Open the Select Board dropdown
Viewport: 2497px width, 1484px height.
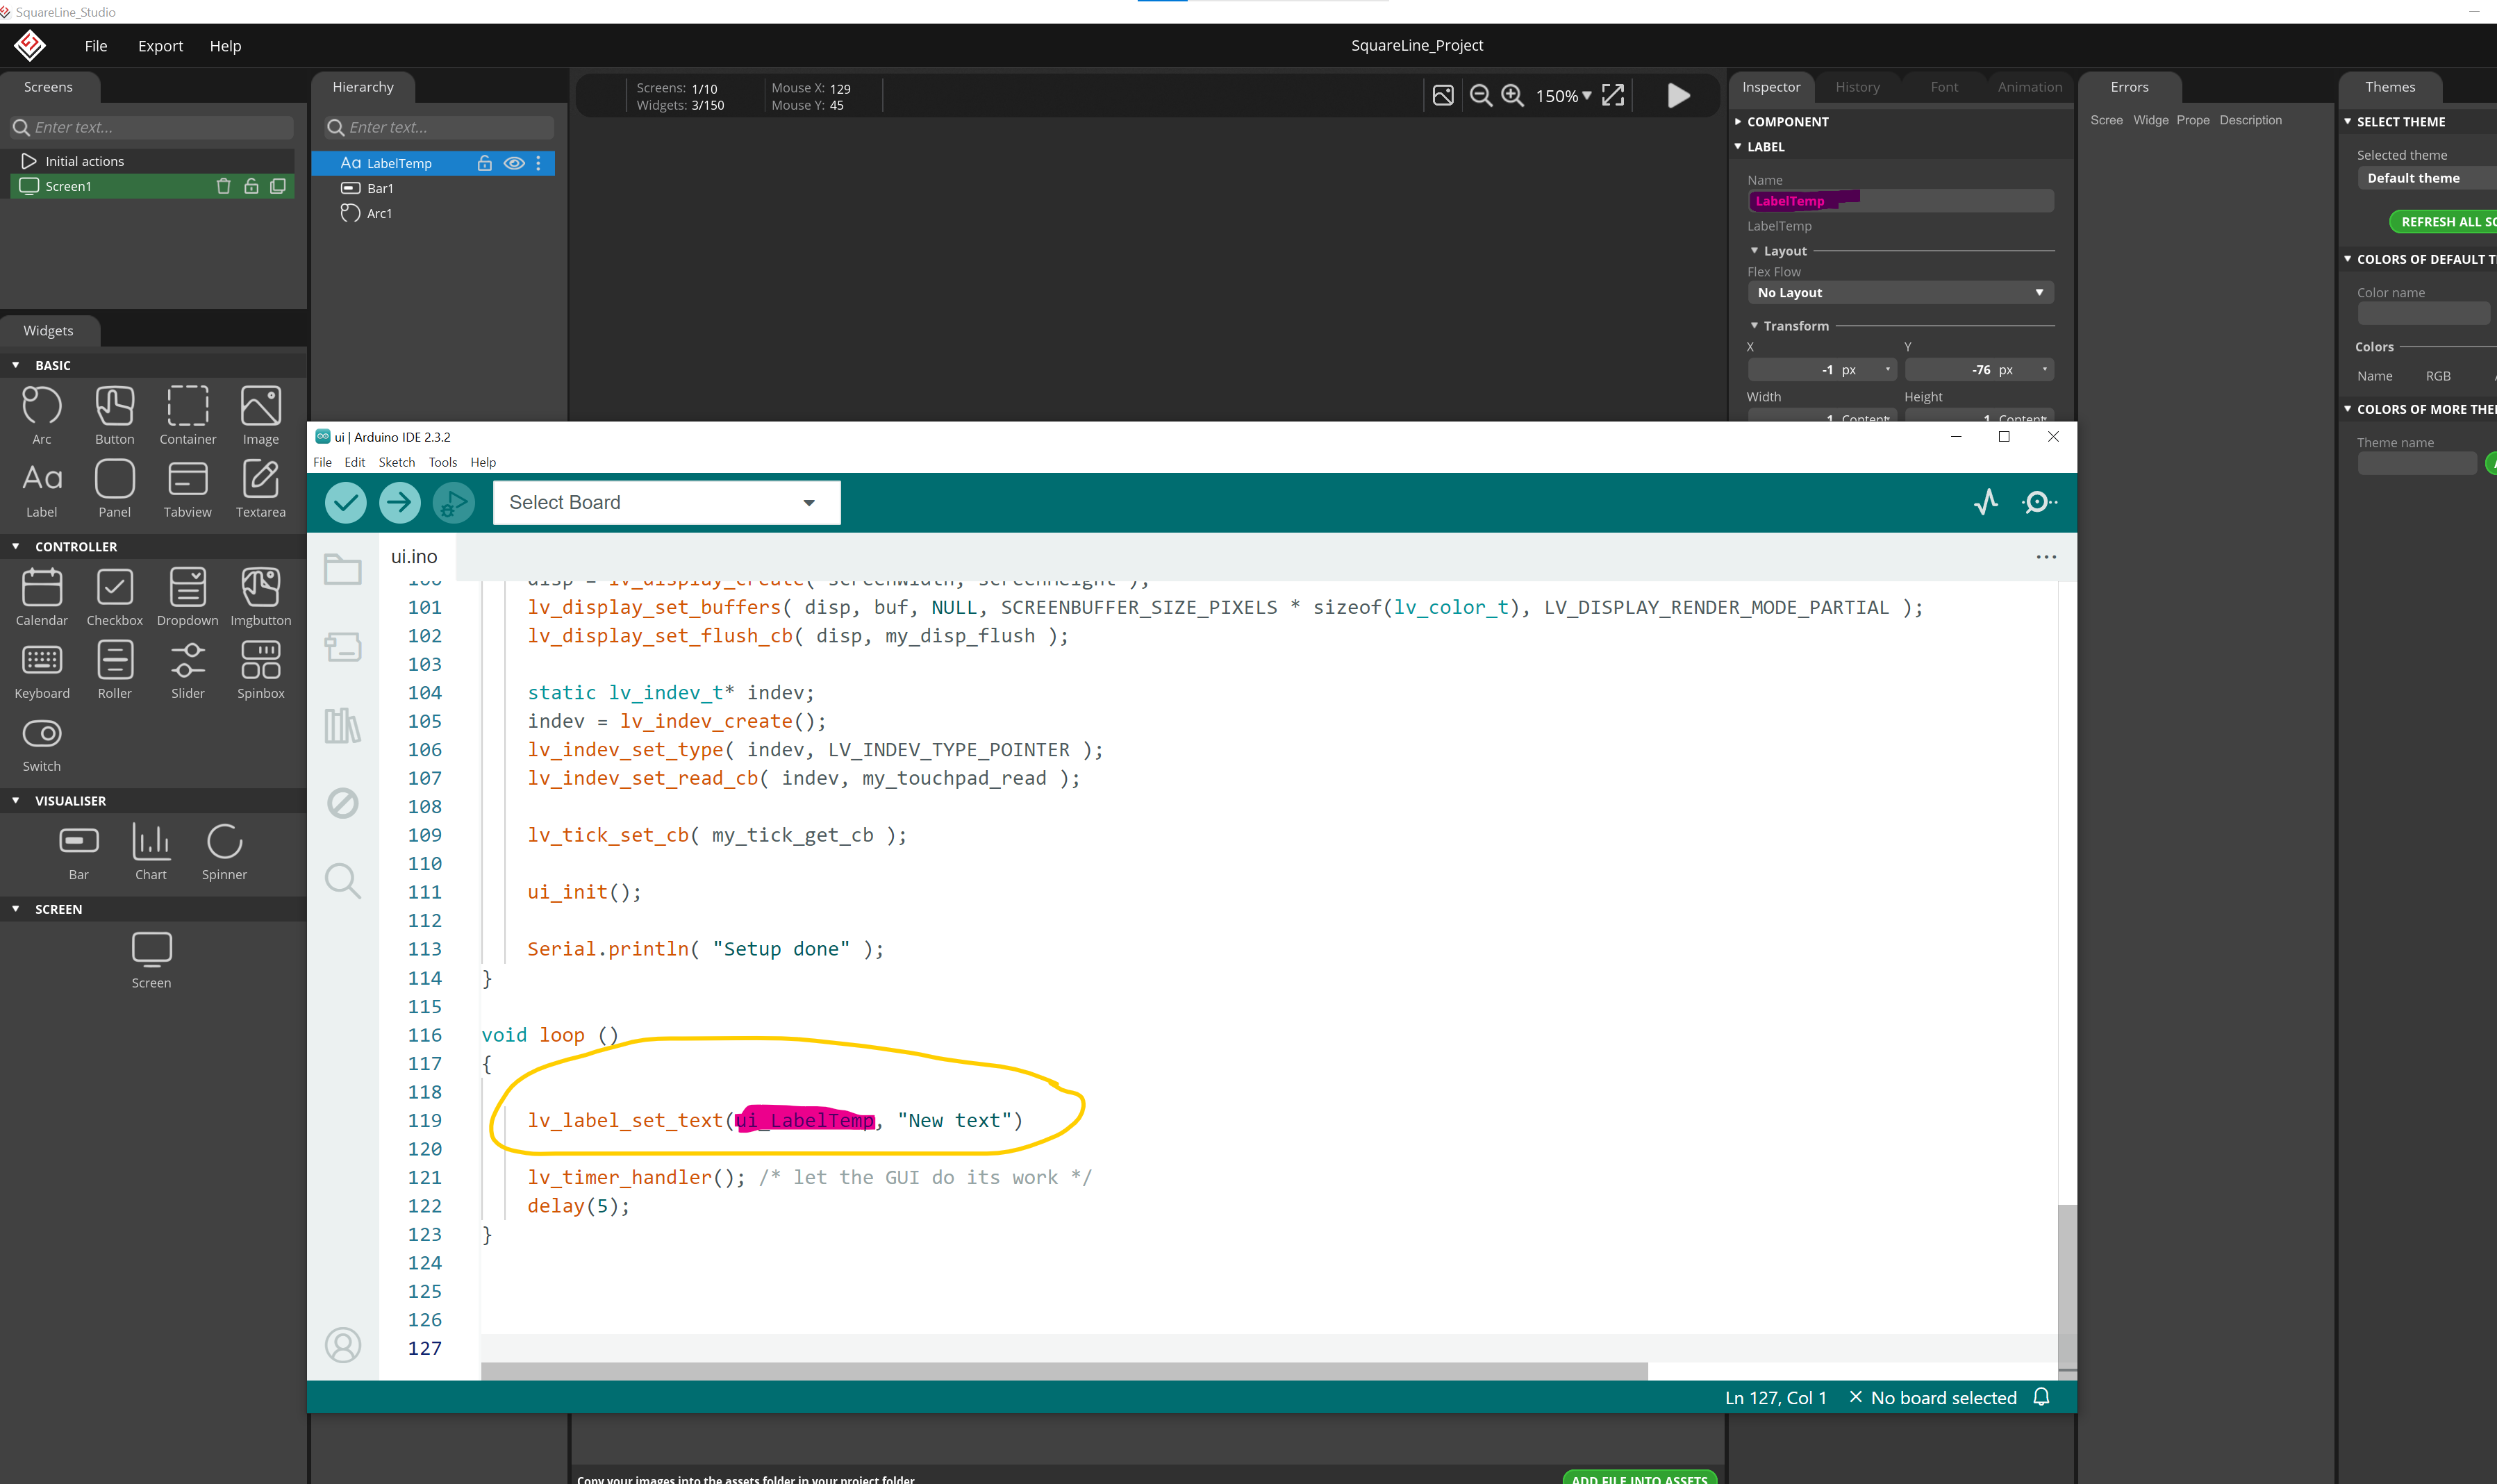point(666,502)
